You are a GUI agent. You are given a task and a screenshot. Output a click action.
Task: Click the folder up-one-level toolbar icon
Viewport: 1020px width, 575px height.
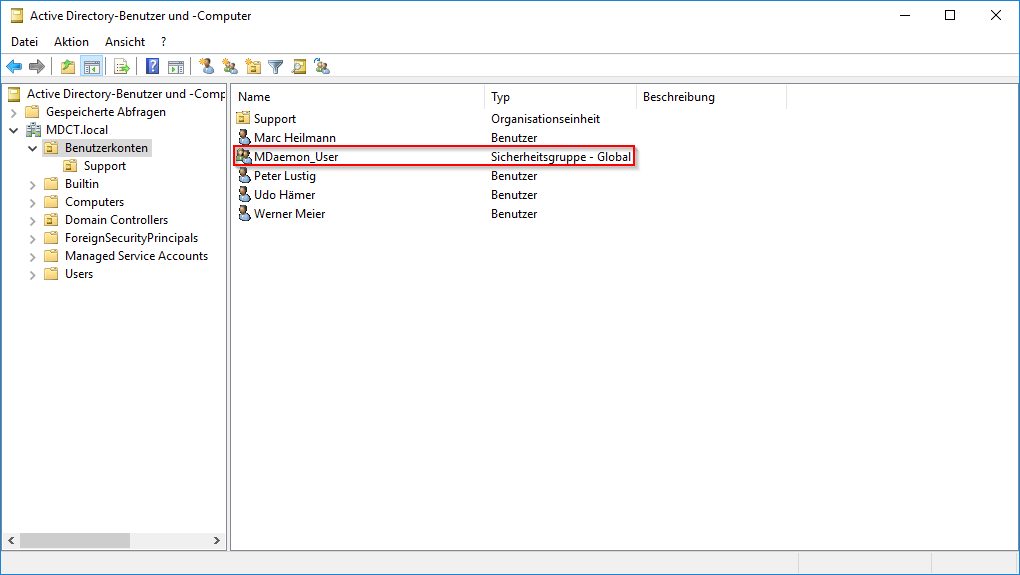click(67, 67)
